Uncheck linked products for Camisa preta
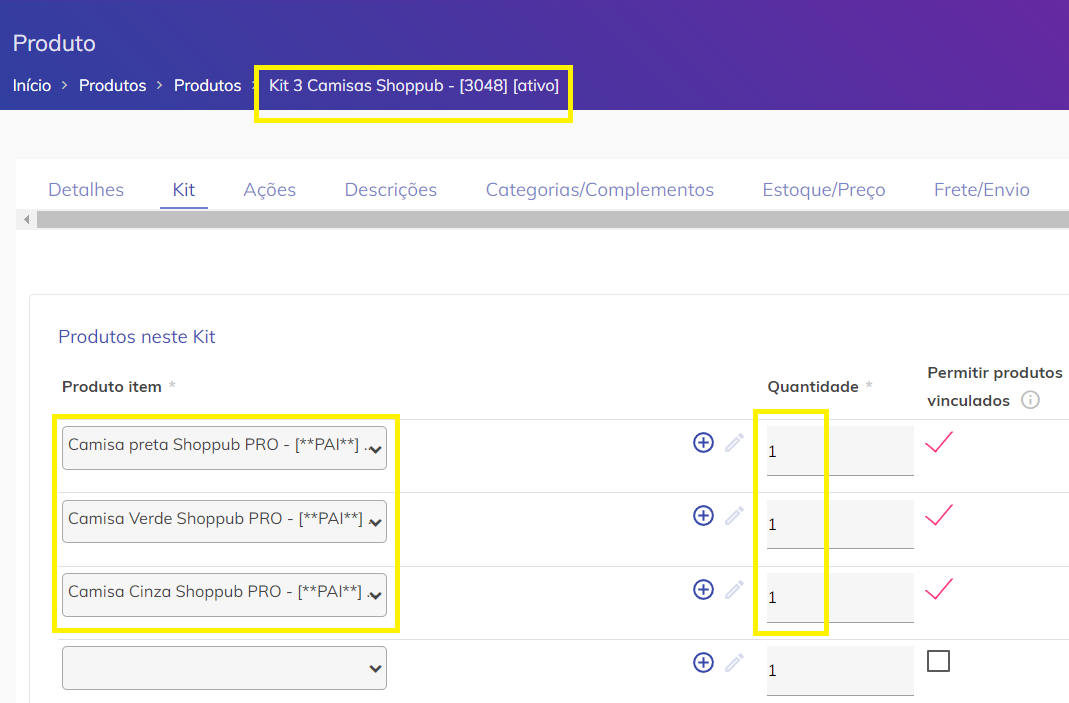 pyautogui.click(x=939, y=442)
